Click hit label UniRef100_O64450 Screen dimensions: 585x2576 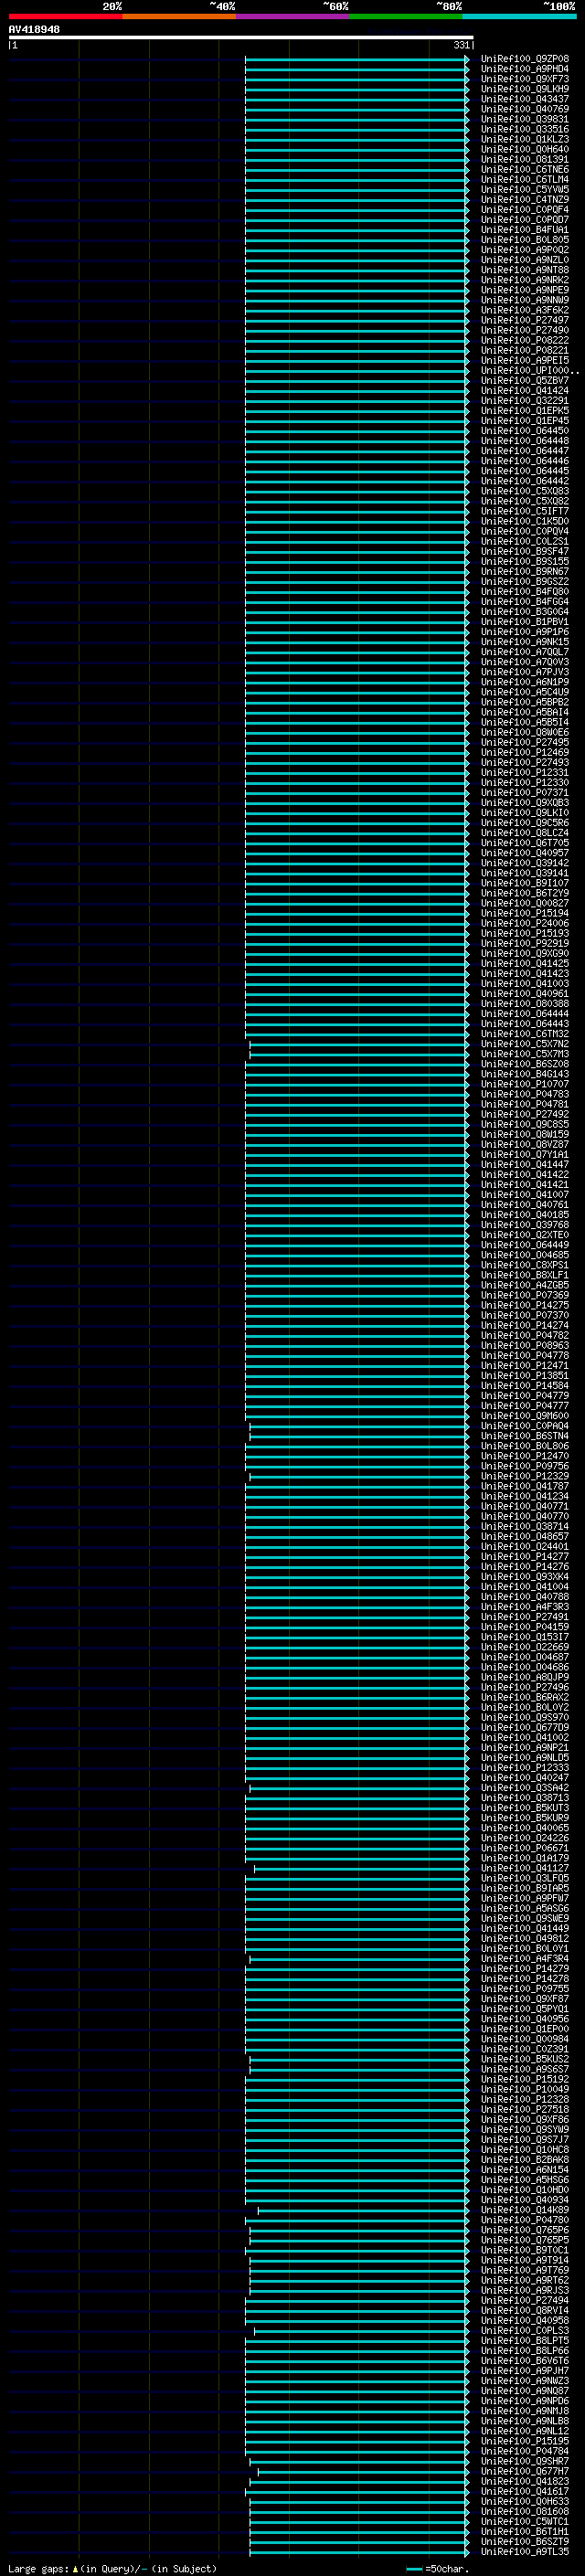tap(525, 431)
